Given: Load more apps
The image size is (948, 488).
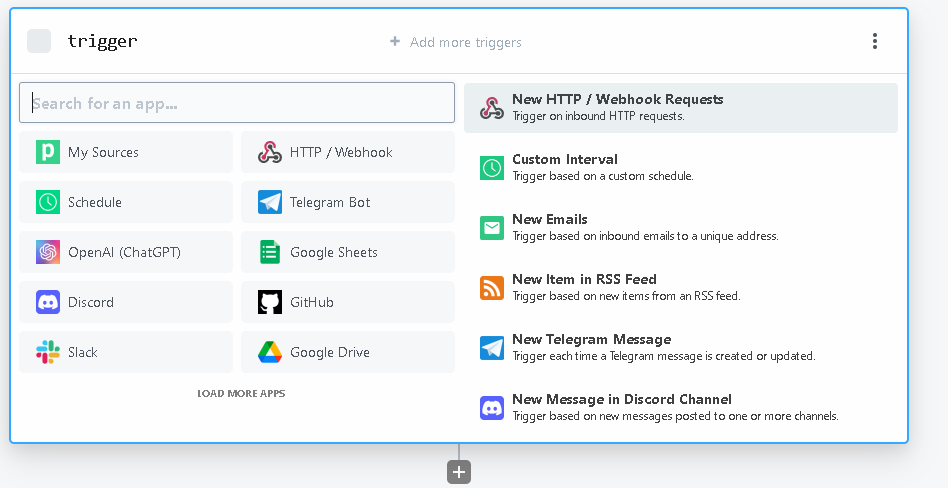Looking at the screenshot, I should 241,393.
